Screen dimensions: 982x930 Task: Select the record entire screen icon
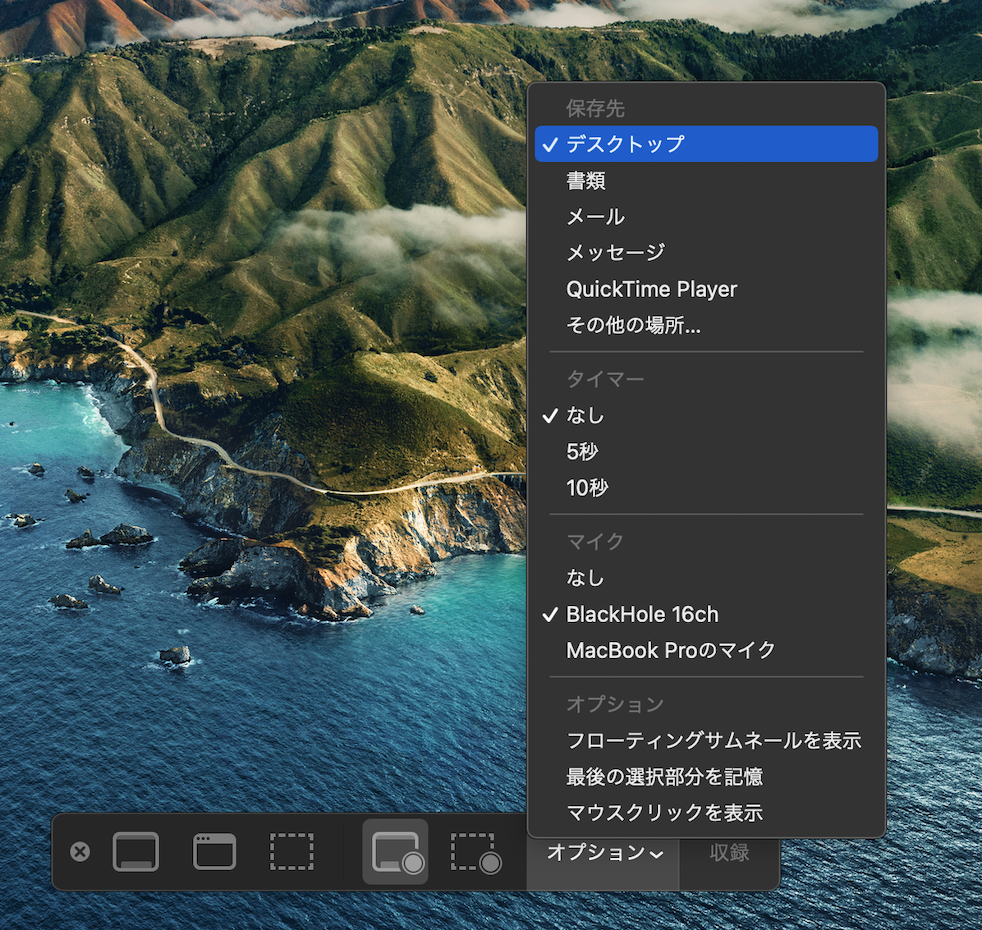pyautogui.click(x=396, y=852)
